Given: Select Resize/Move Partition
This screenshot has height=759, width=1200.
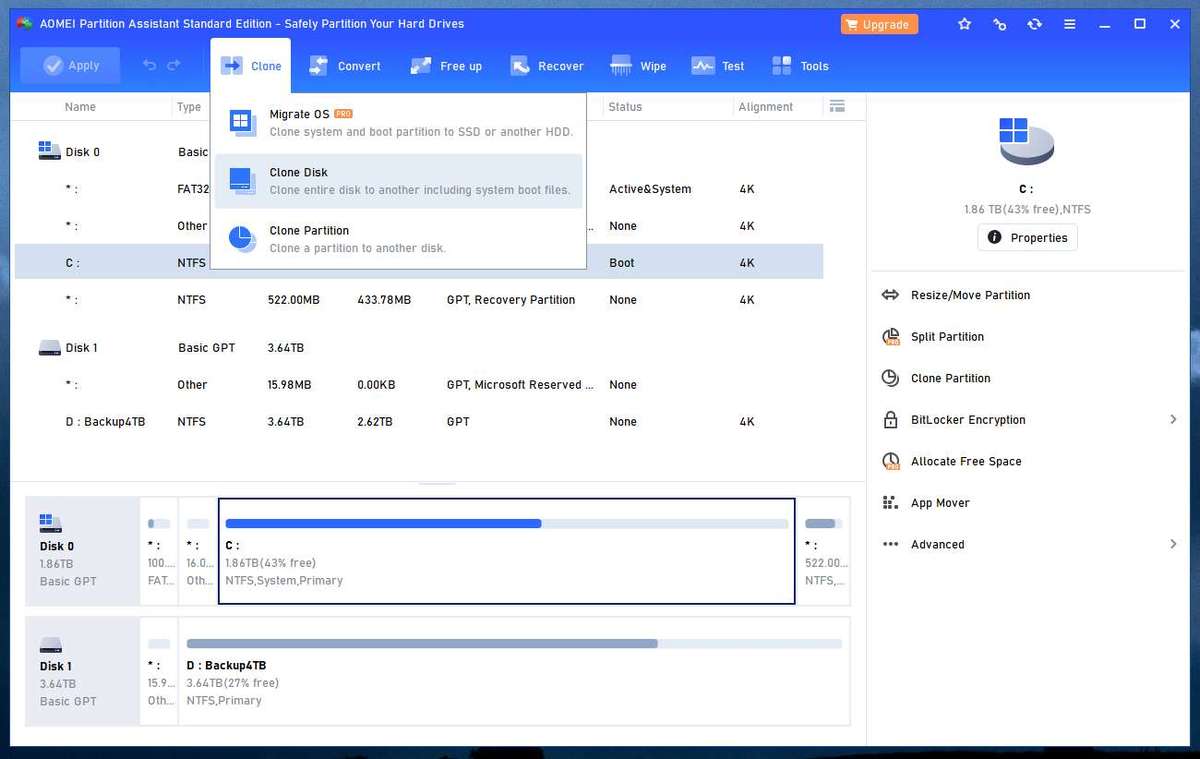Looking at the screenshot, I should 970,295.
